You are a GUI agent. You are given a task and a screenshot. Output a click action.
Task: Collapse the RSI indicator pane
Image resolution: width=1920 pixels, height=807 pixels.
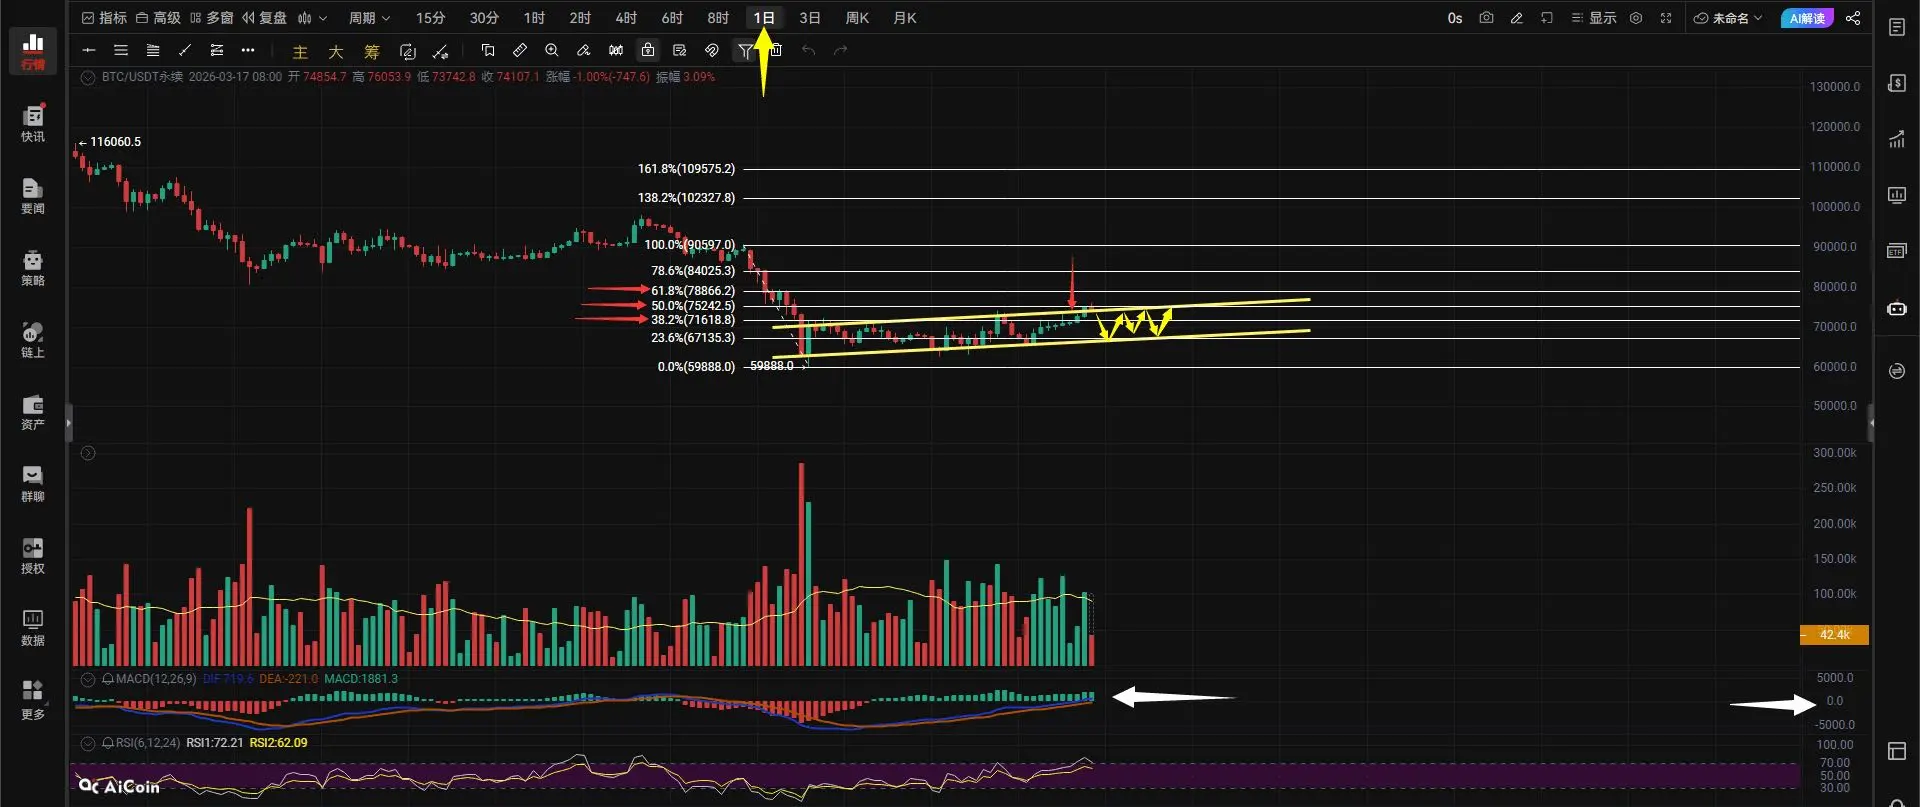pyautogui.click(x=88, y=743)
